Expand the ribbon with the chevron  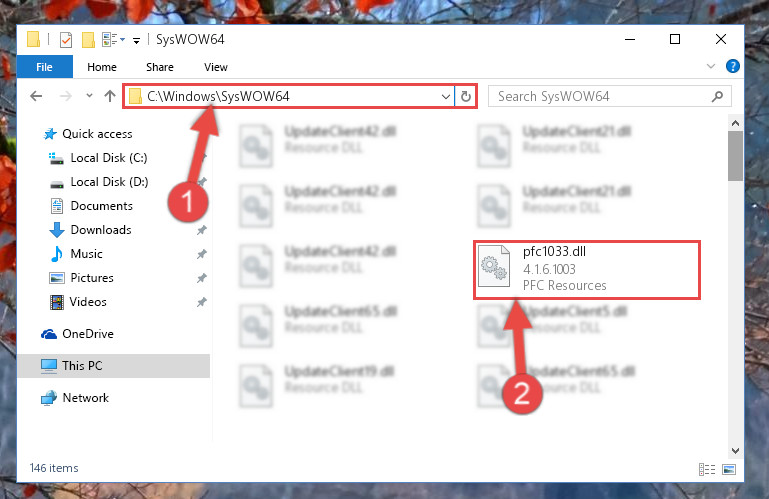(711, 66)
